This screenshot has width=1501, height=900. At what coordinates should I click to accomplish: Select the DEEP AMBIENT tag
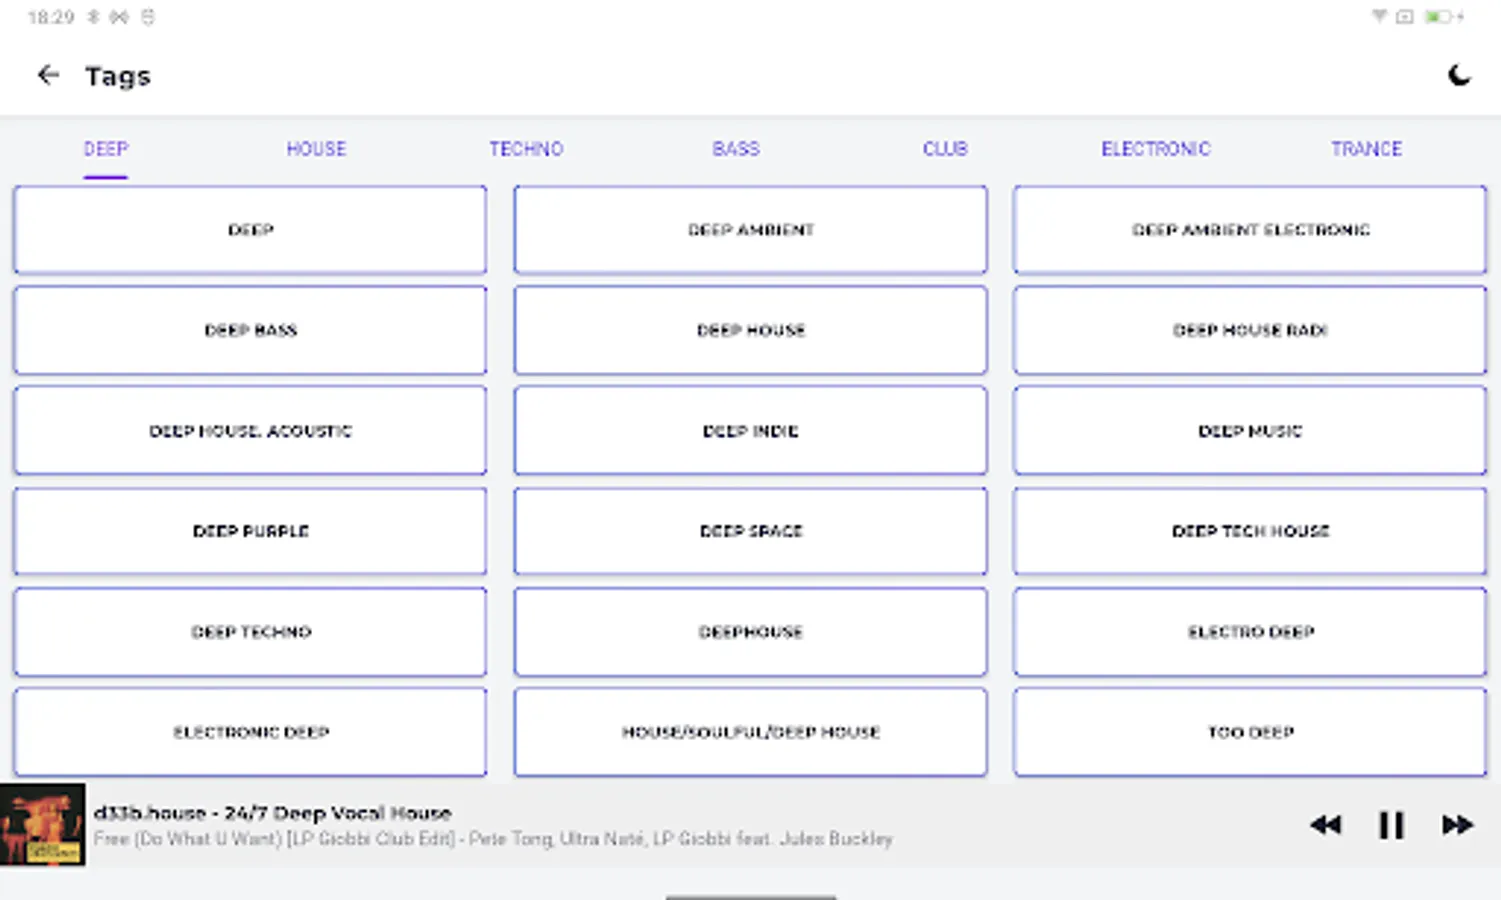click(x=750, y=230)
